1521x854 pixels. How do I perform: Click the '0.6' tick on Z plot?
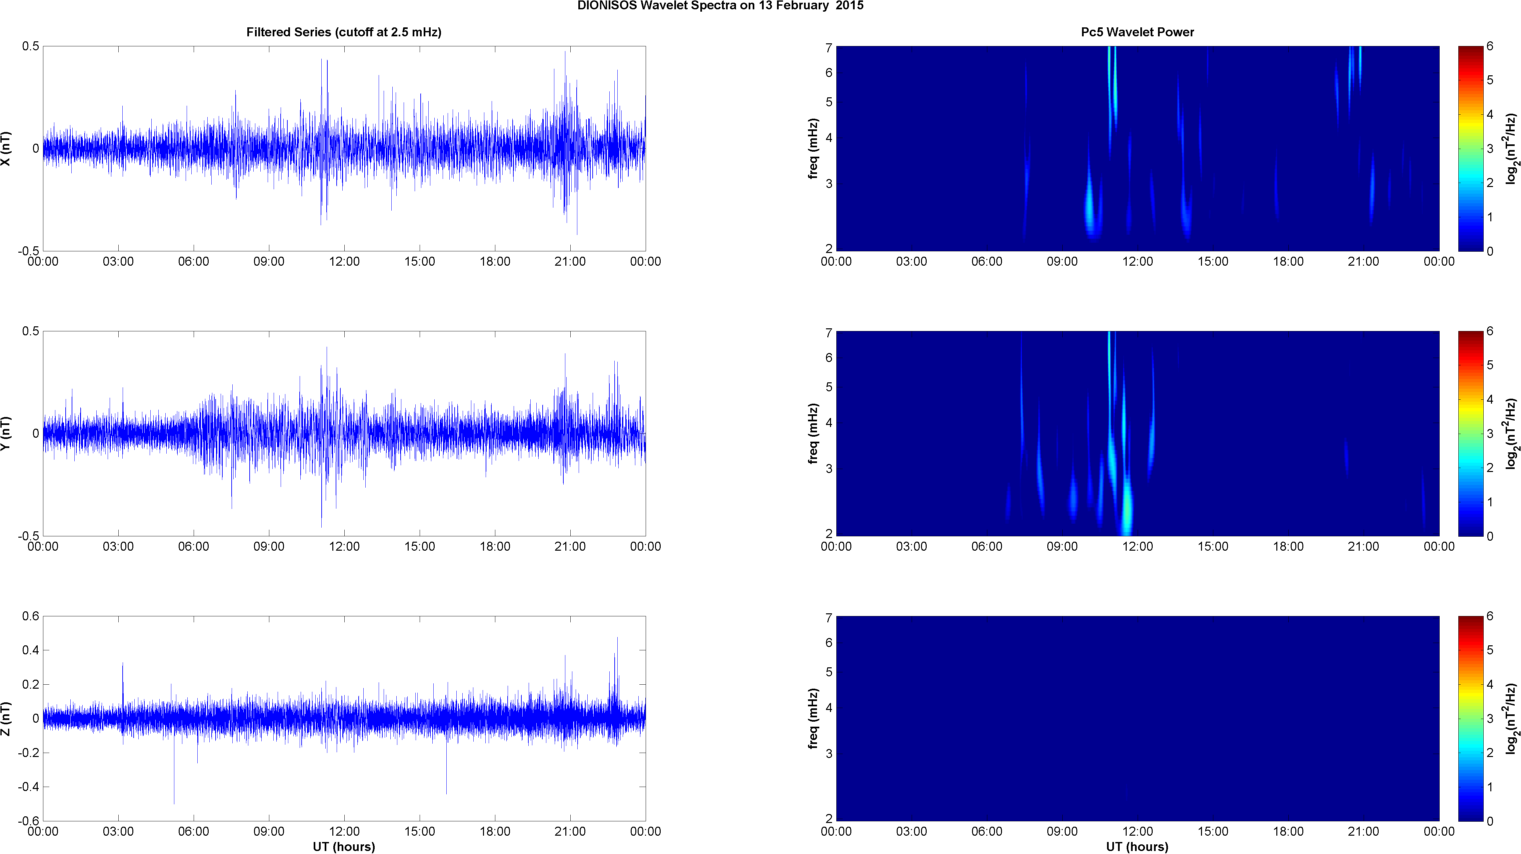tap(31, 617)
